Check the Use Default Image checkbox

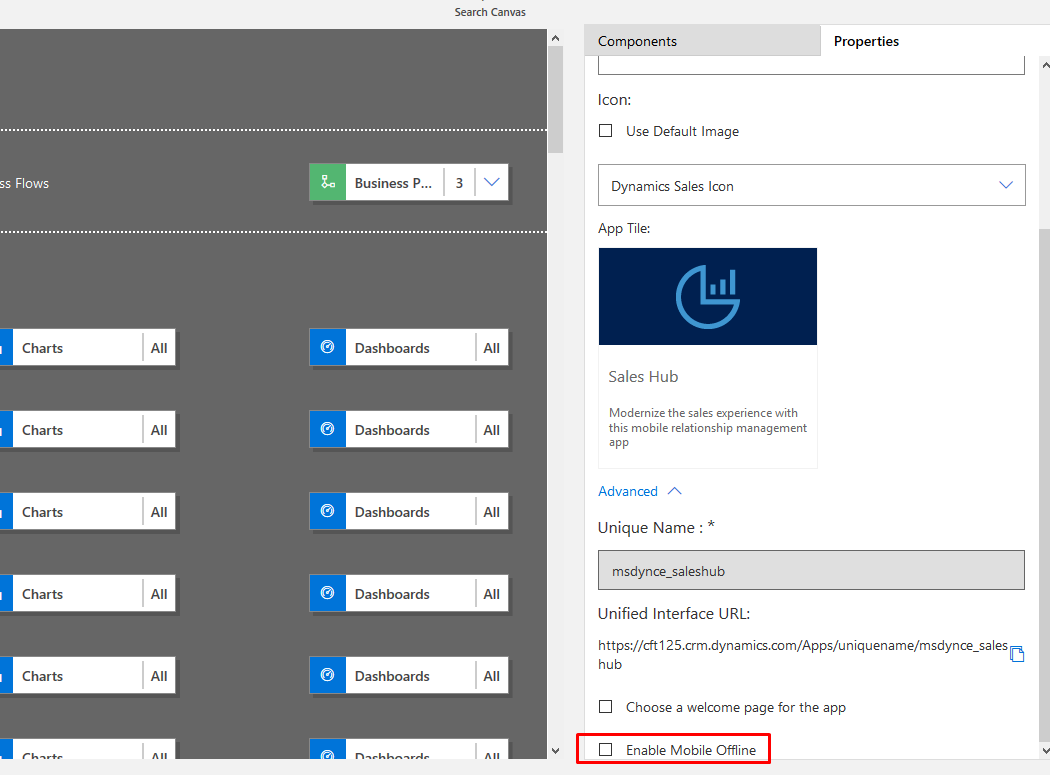click(605, 130)
